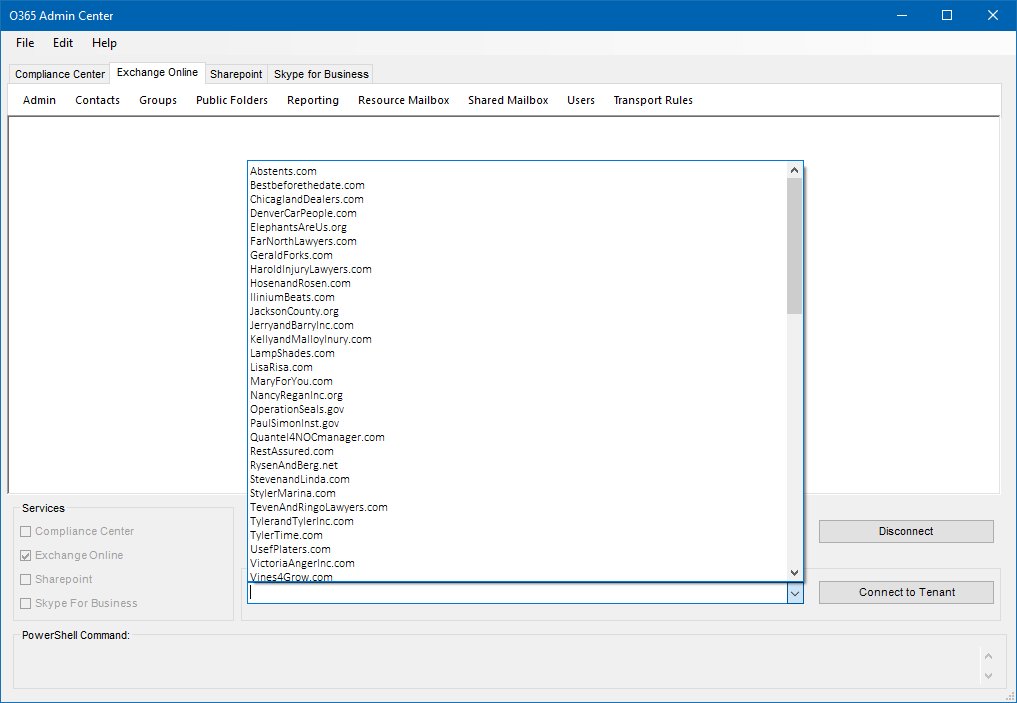The width and height of the screenshot is (1017, 703).
Task: Expand the tenant dropdown arrow
Action: click(795, 592)
